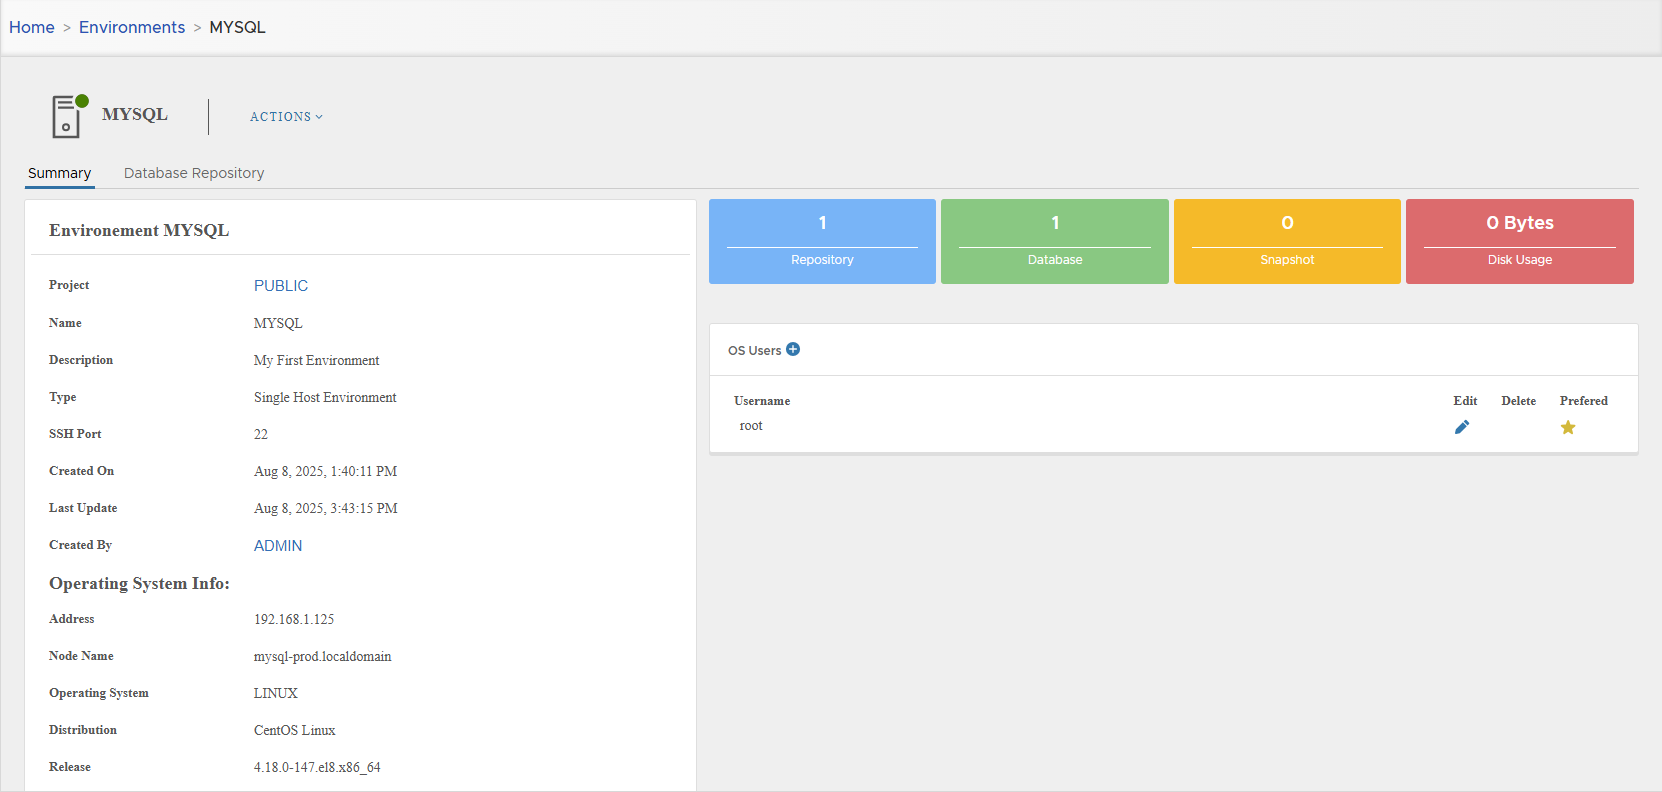Open the ADMIN creator link

click(278, 546)
